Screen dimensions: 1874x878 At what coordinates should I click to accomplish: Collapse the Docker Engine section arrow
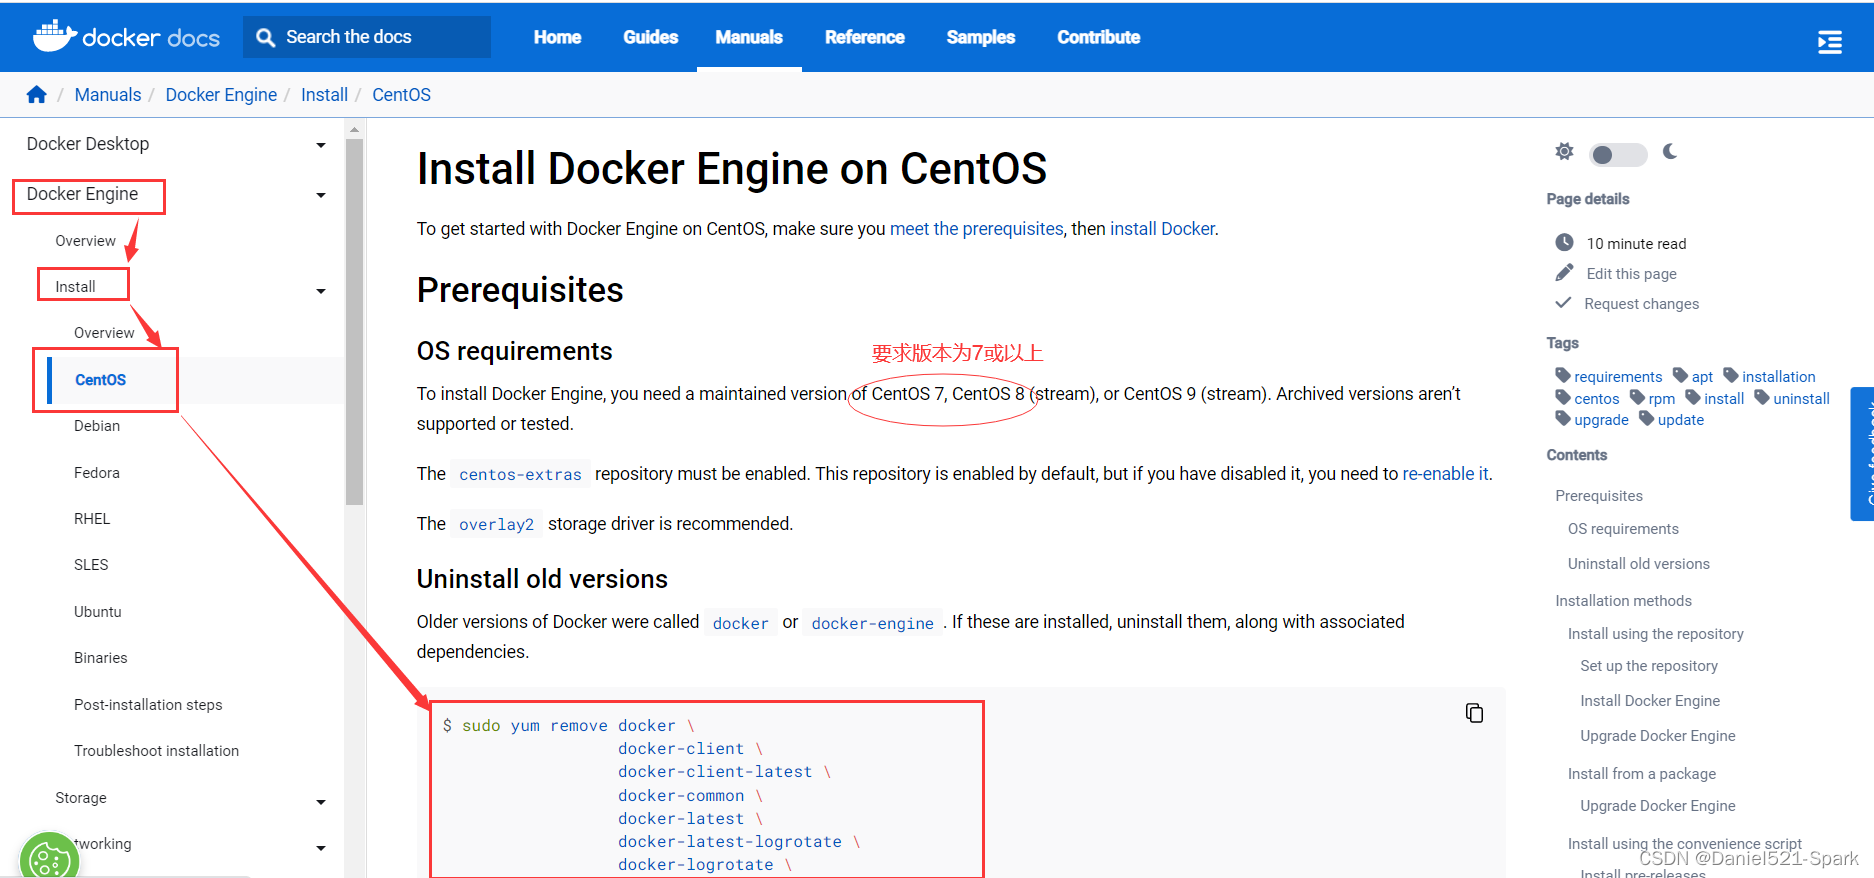pyautogui.click(x=321, y=195)
